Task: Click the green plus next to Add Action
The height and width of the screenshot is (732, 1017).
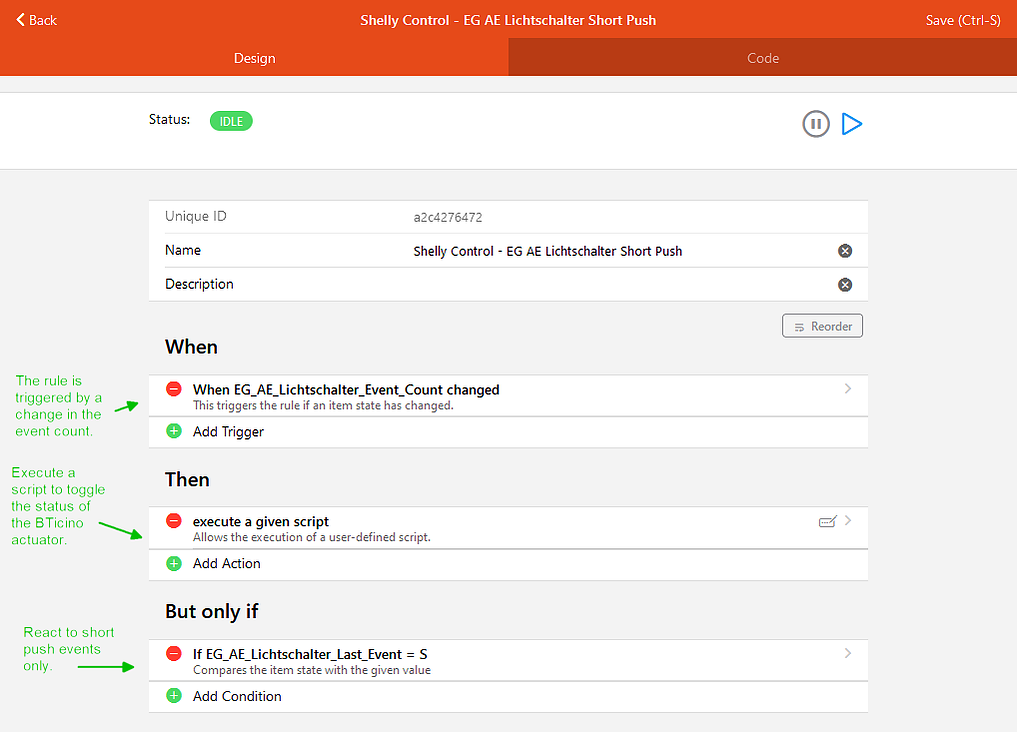Action: pos(174,563)
